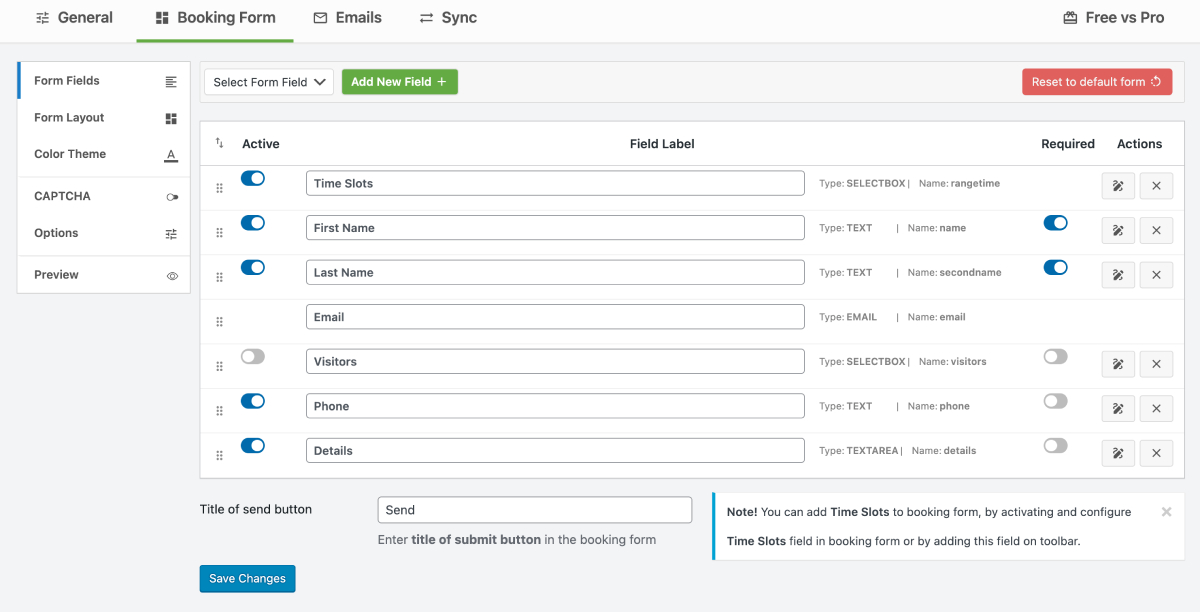
Task: Click the 'Name: rangetime' text
Action: point(960,184)
